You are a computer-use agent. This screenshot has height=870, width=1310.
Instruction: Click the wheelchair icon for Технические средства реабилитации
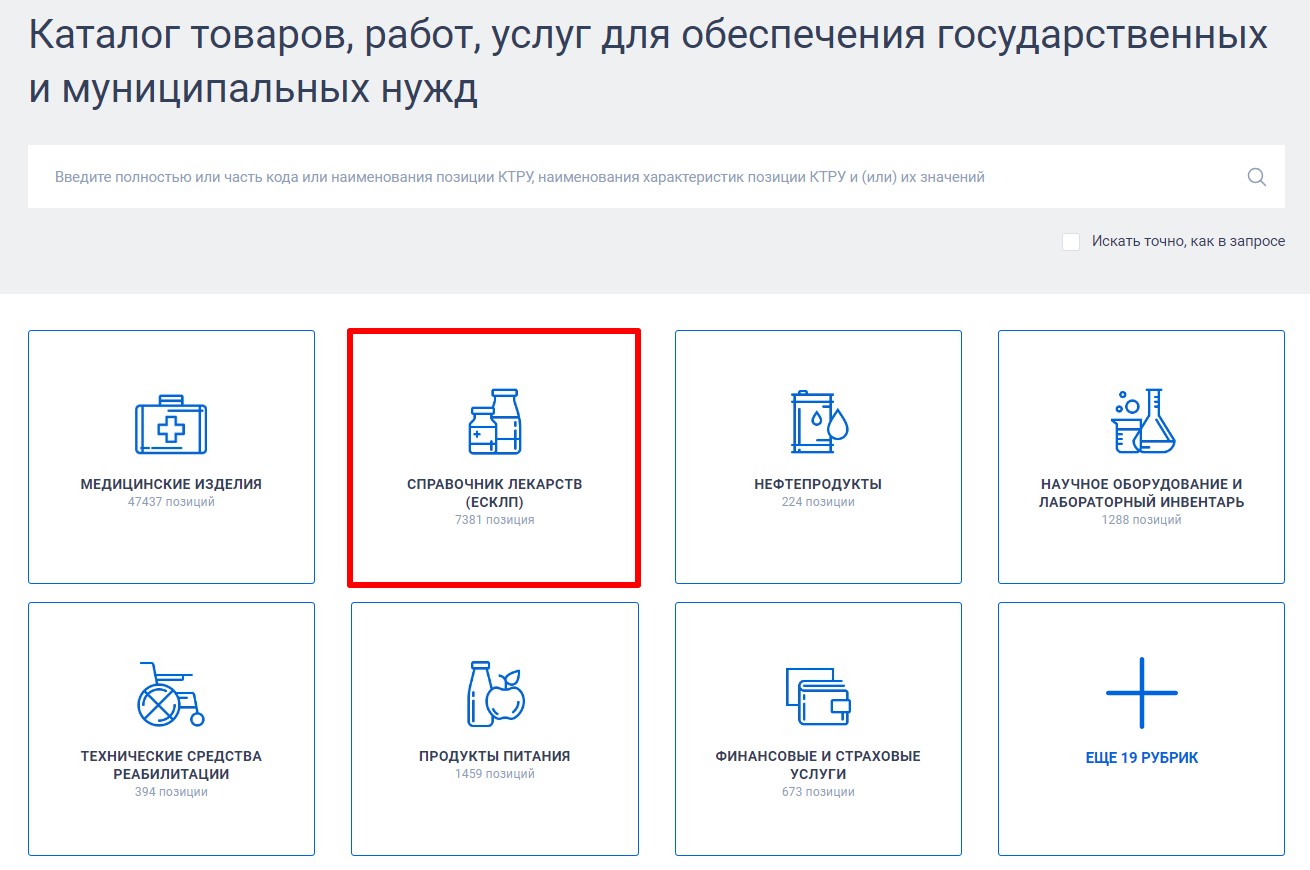[x=171, y=690]
